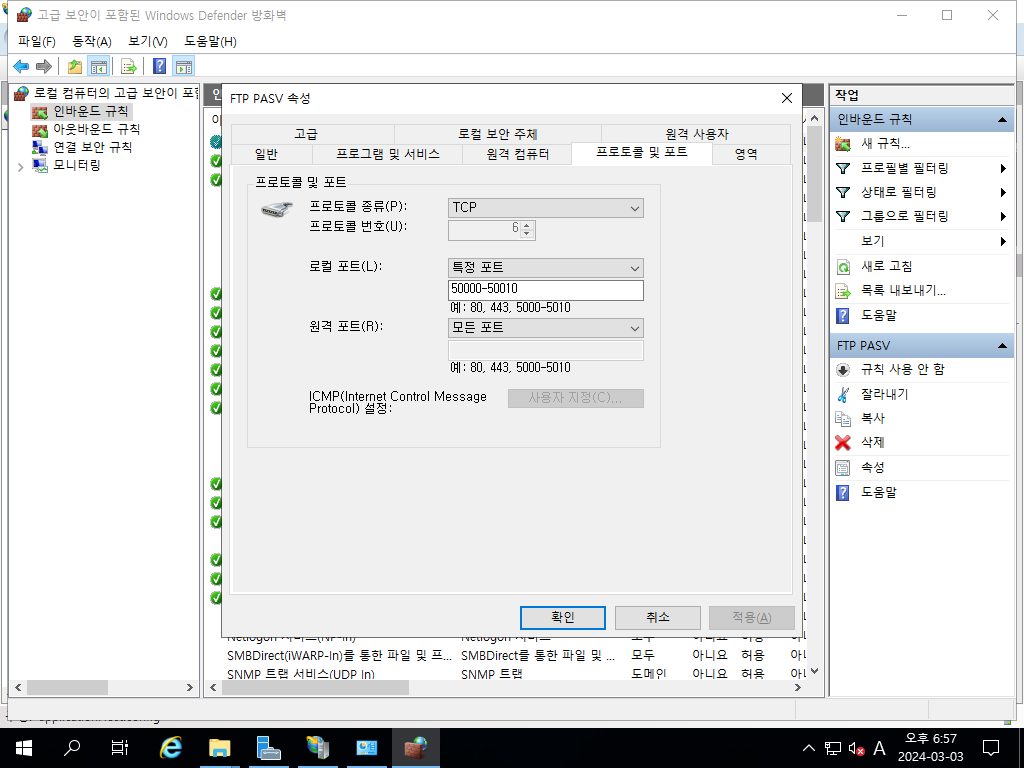Click the muted volume tray icon

point(856,748)
